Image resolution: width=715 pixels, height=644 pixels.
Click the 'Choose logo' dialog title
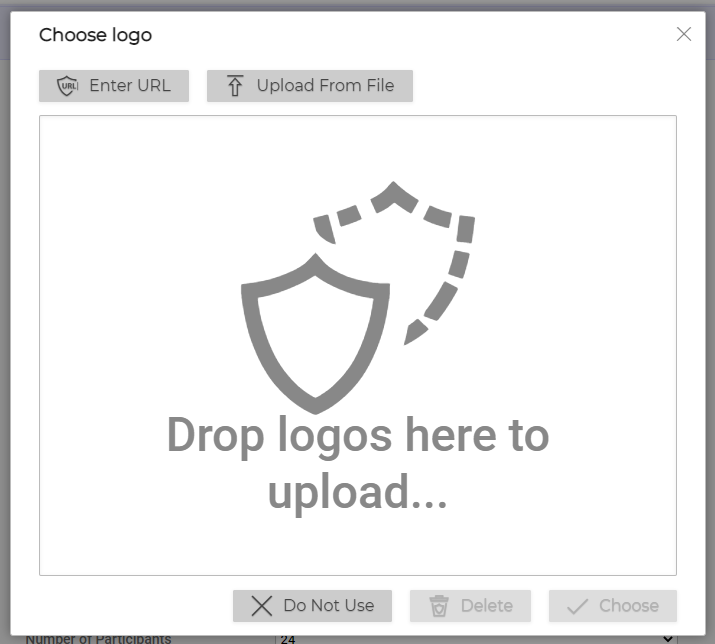pyautogui.click(x=95, y=35)
